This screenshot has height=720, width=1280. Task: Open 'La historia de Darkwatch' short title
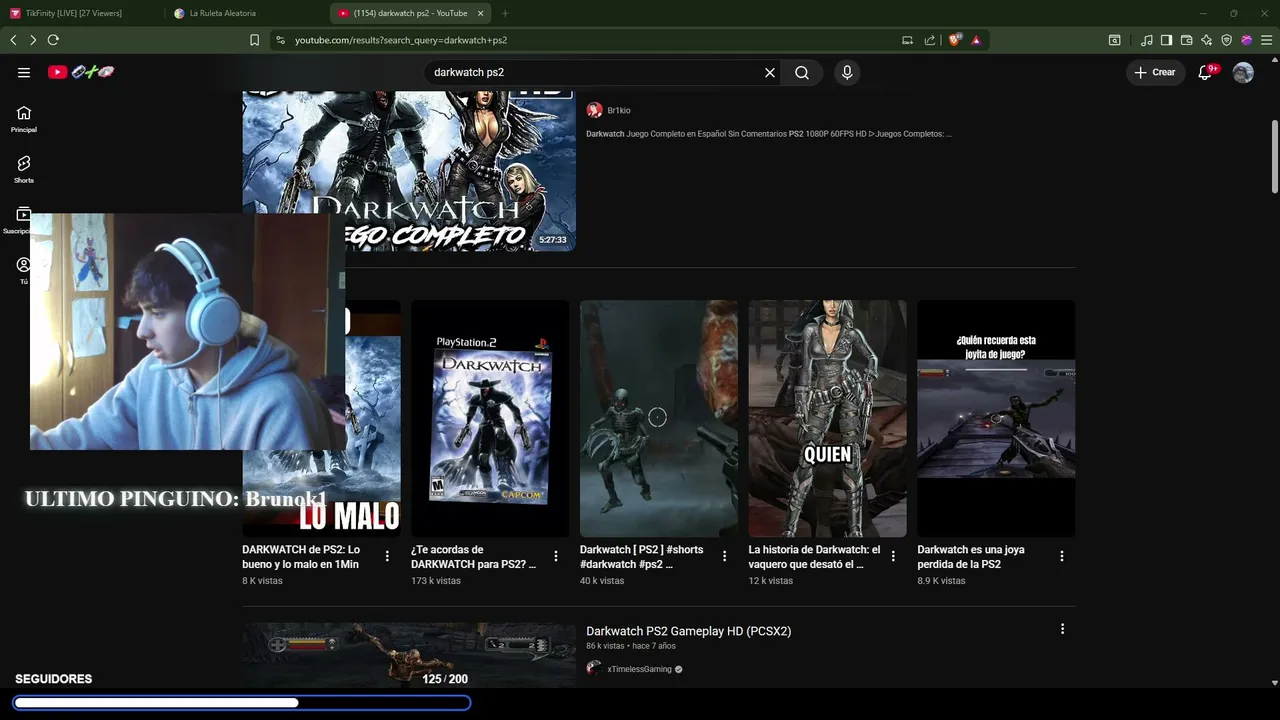coord(814,557)
